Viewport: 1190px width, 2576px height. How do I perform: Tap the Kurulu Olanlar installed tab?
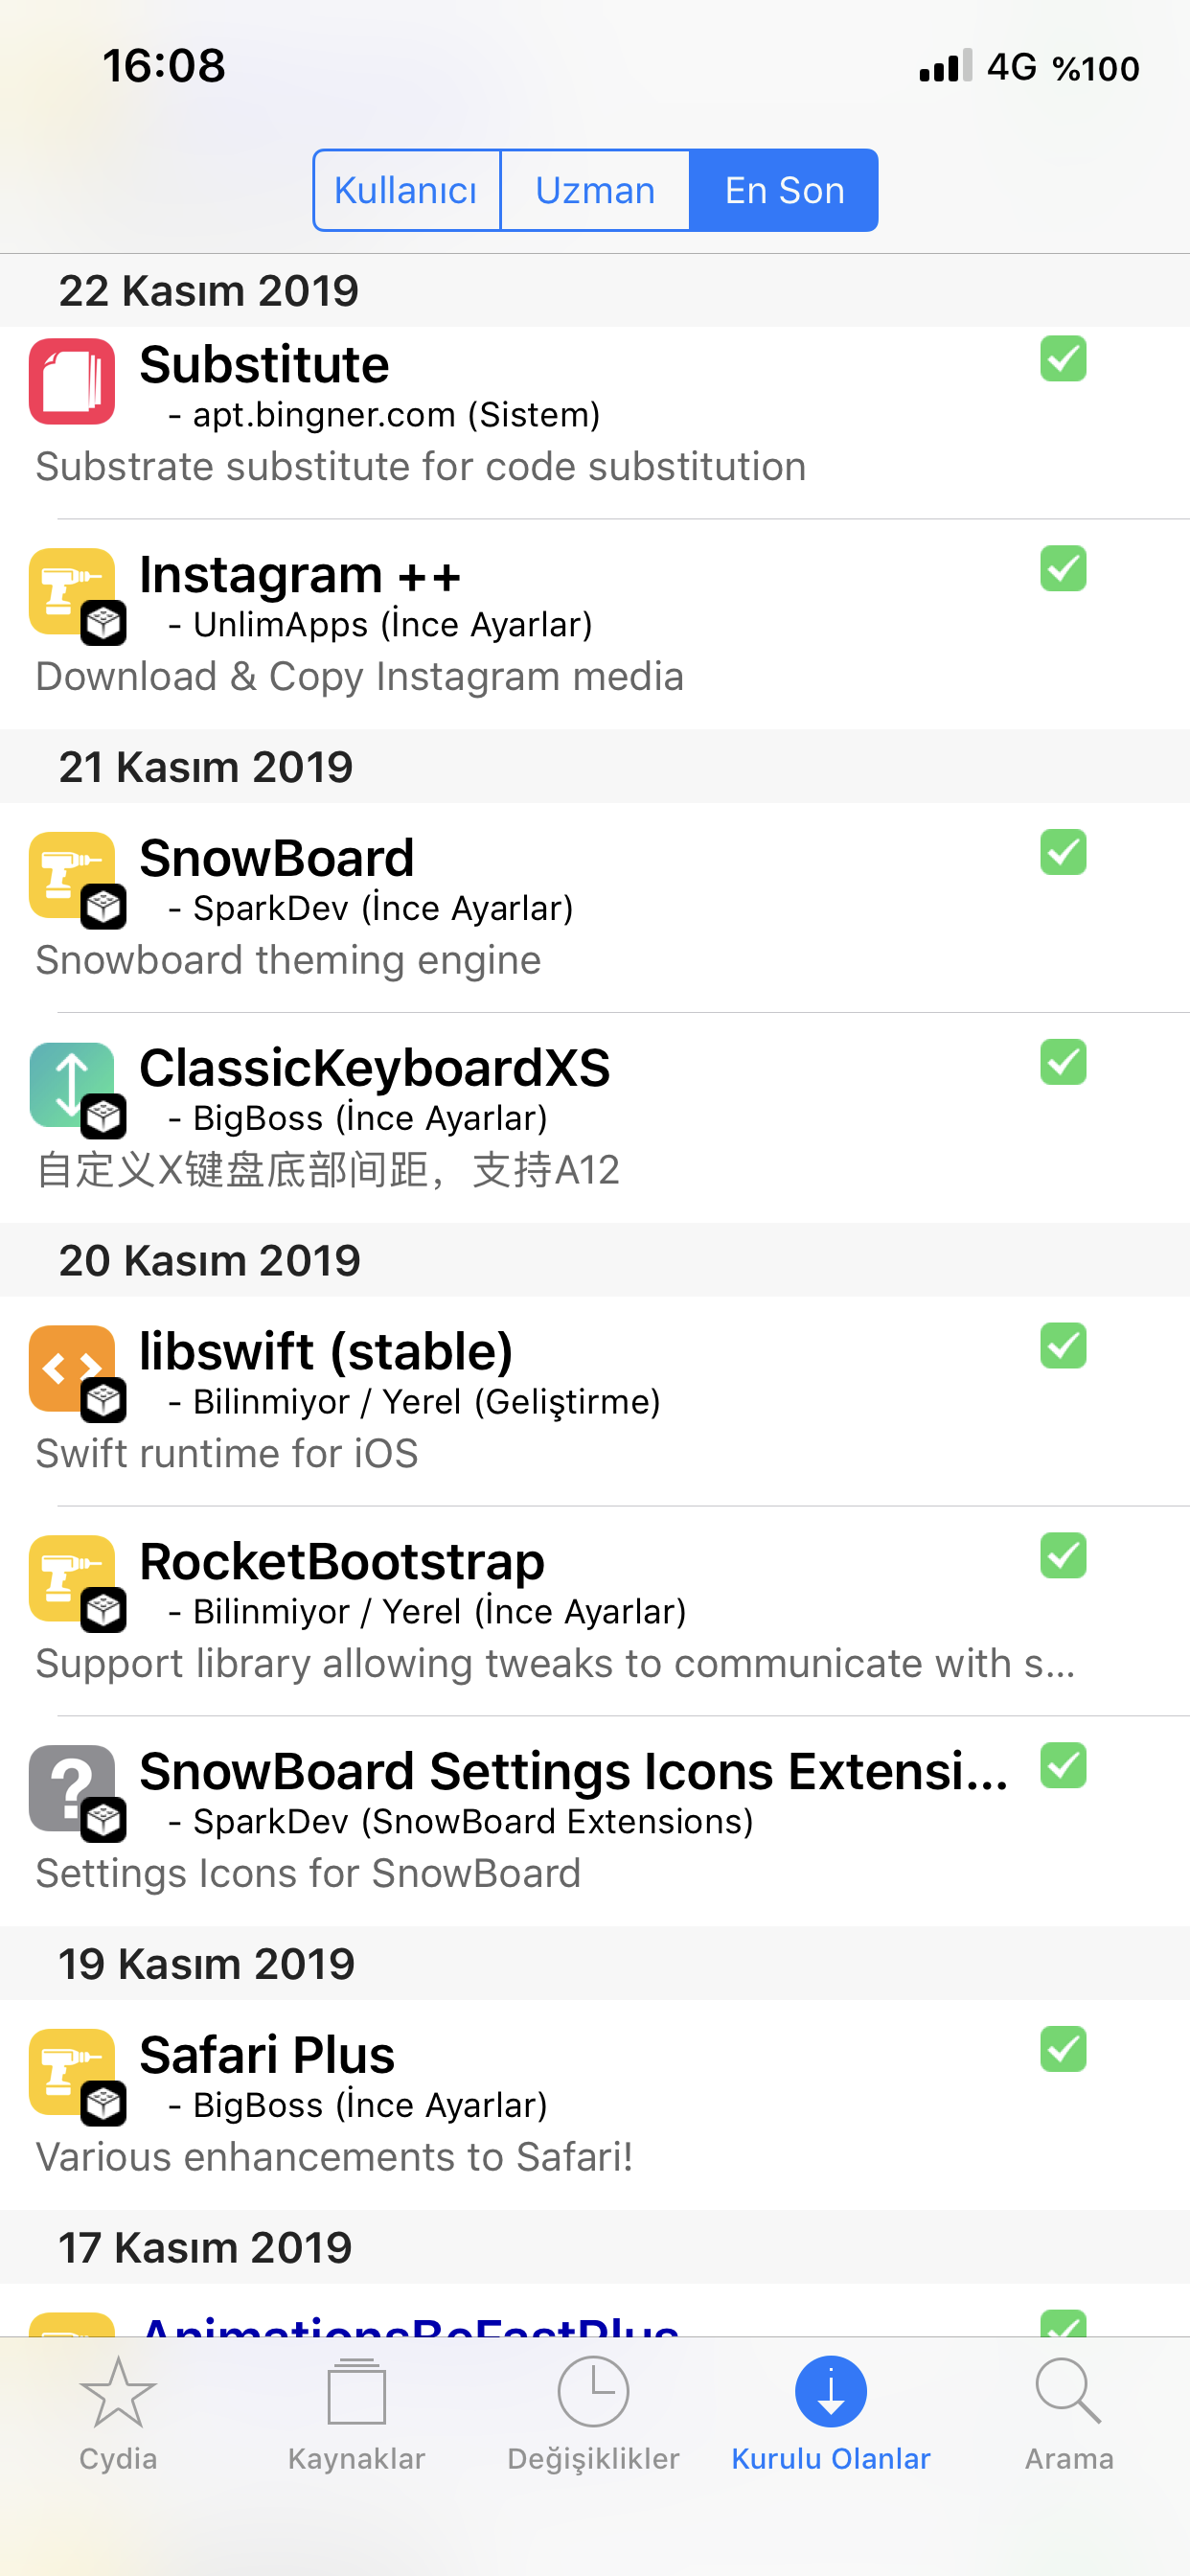click(830, 2412)
